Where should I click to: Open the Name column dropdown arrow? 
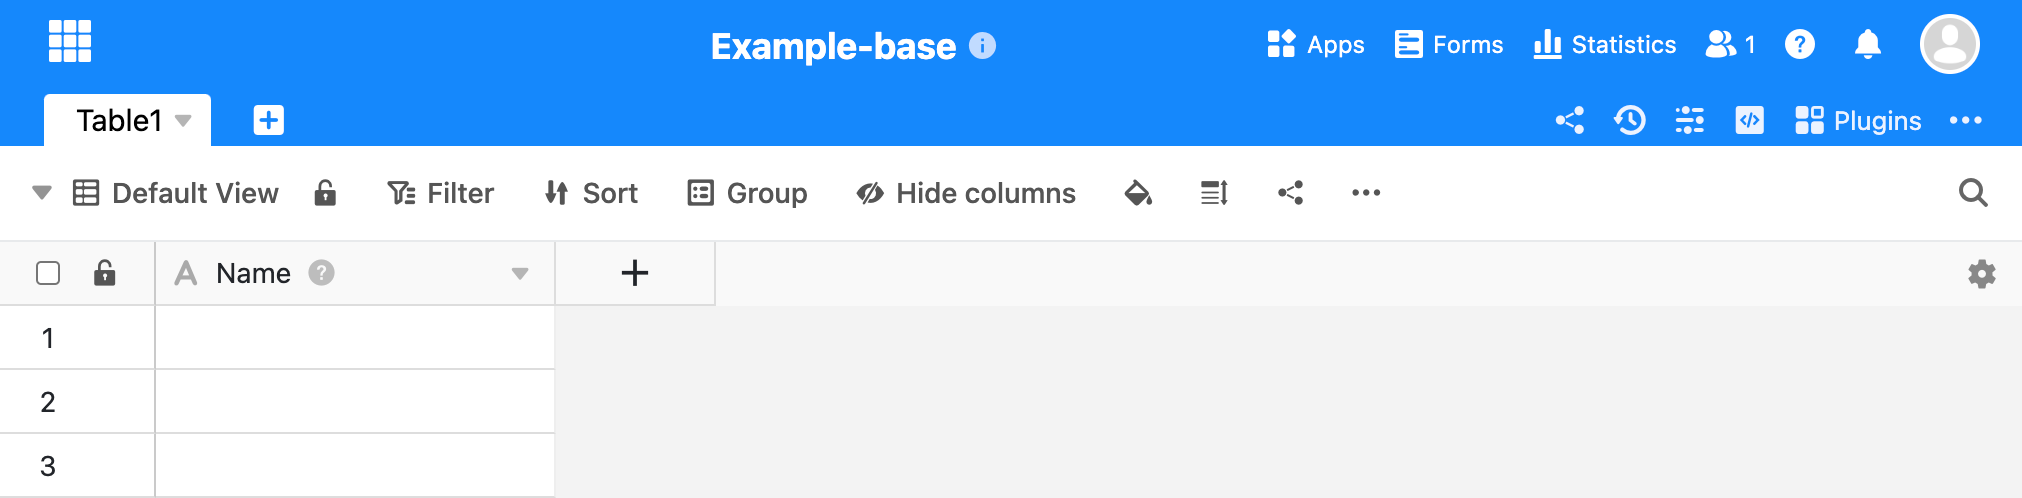(x=520, y=274)
